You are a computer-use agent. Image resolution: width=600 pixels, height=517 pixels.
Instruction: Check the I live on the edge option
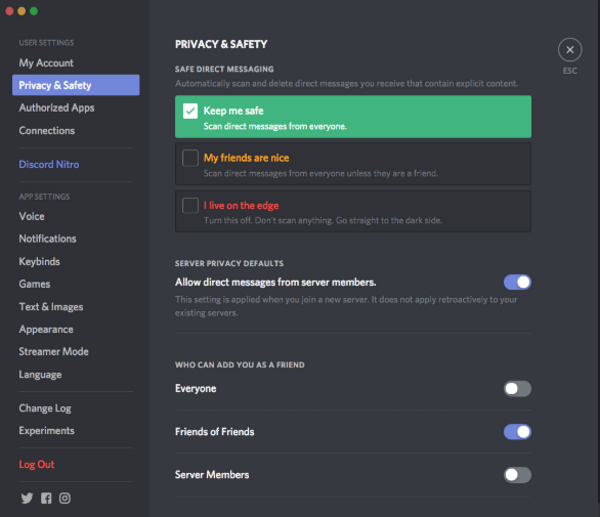(x=190, y=205)
